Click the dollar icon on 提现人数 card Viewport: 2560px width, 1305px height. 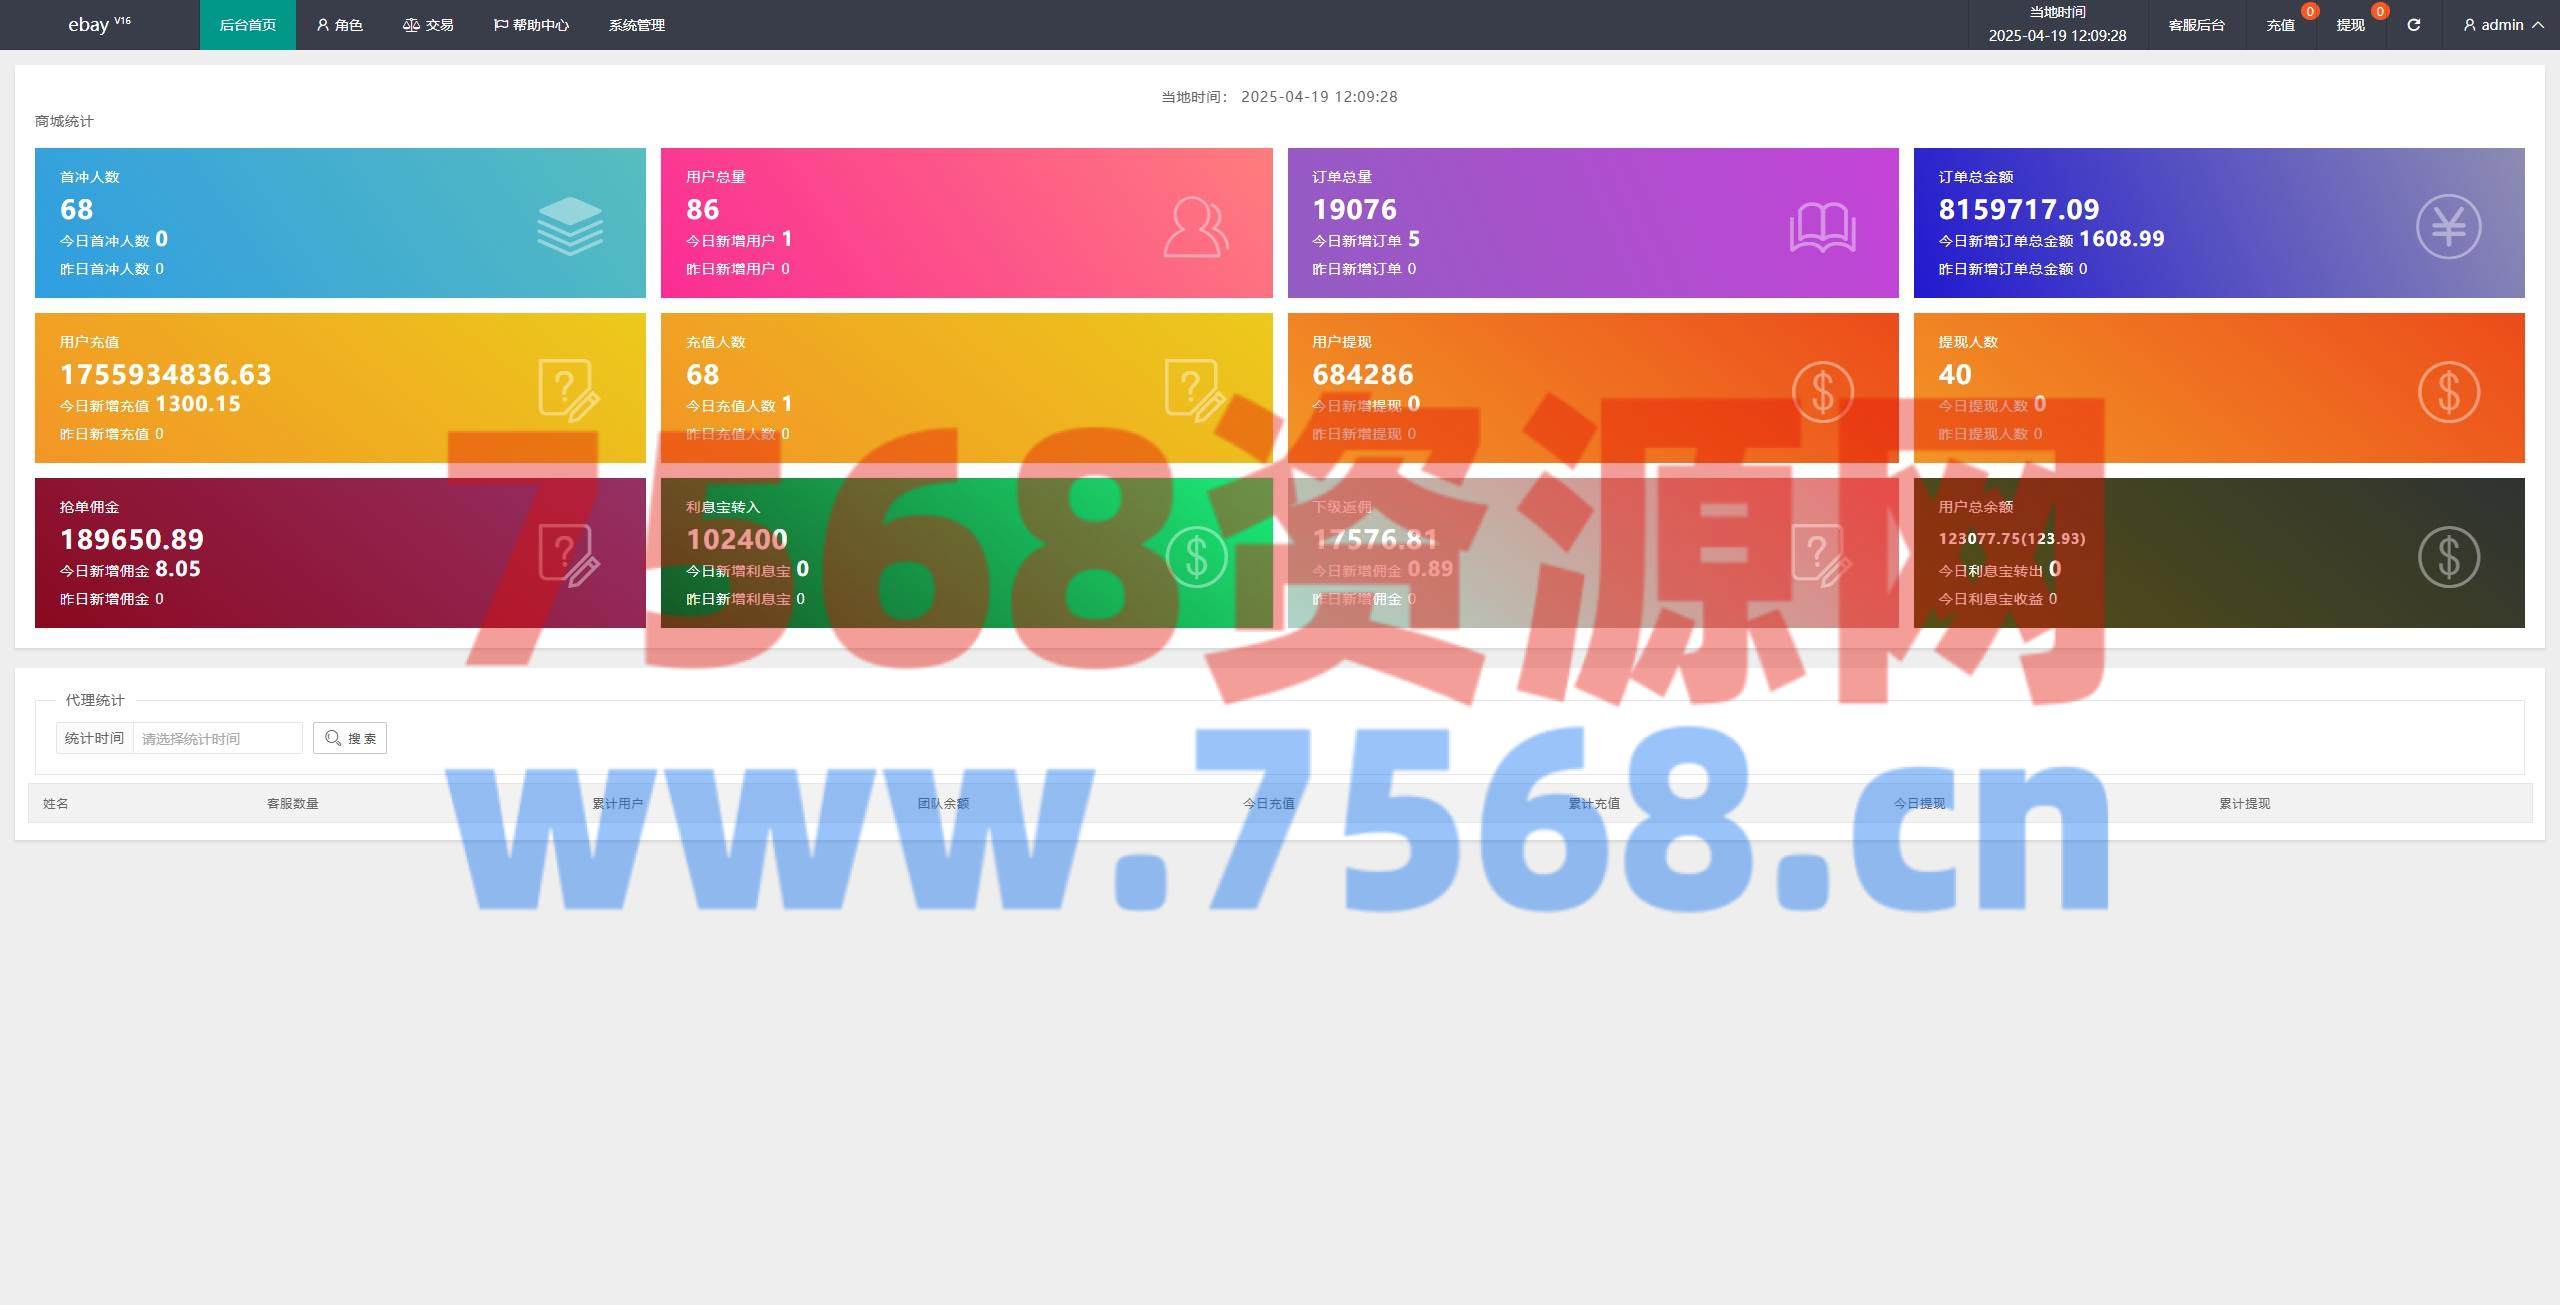click(x=2448, y=391)
